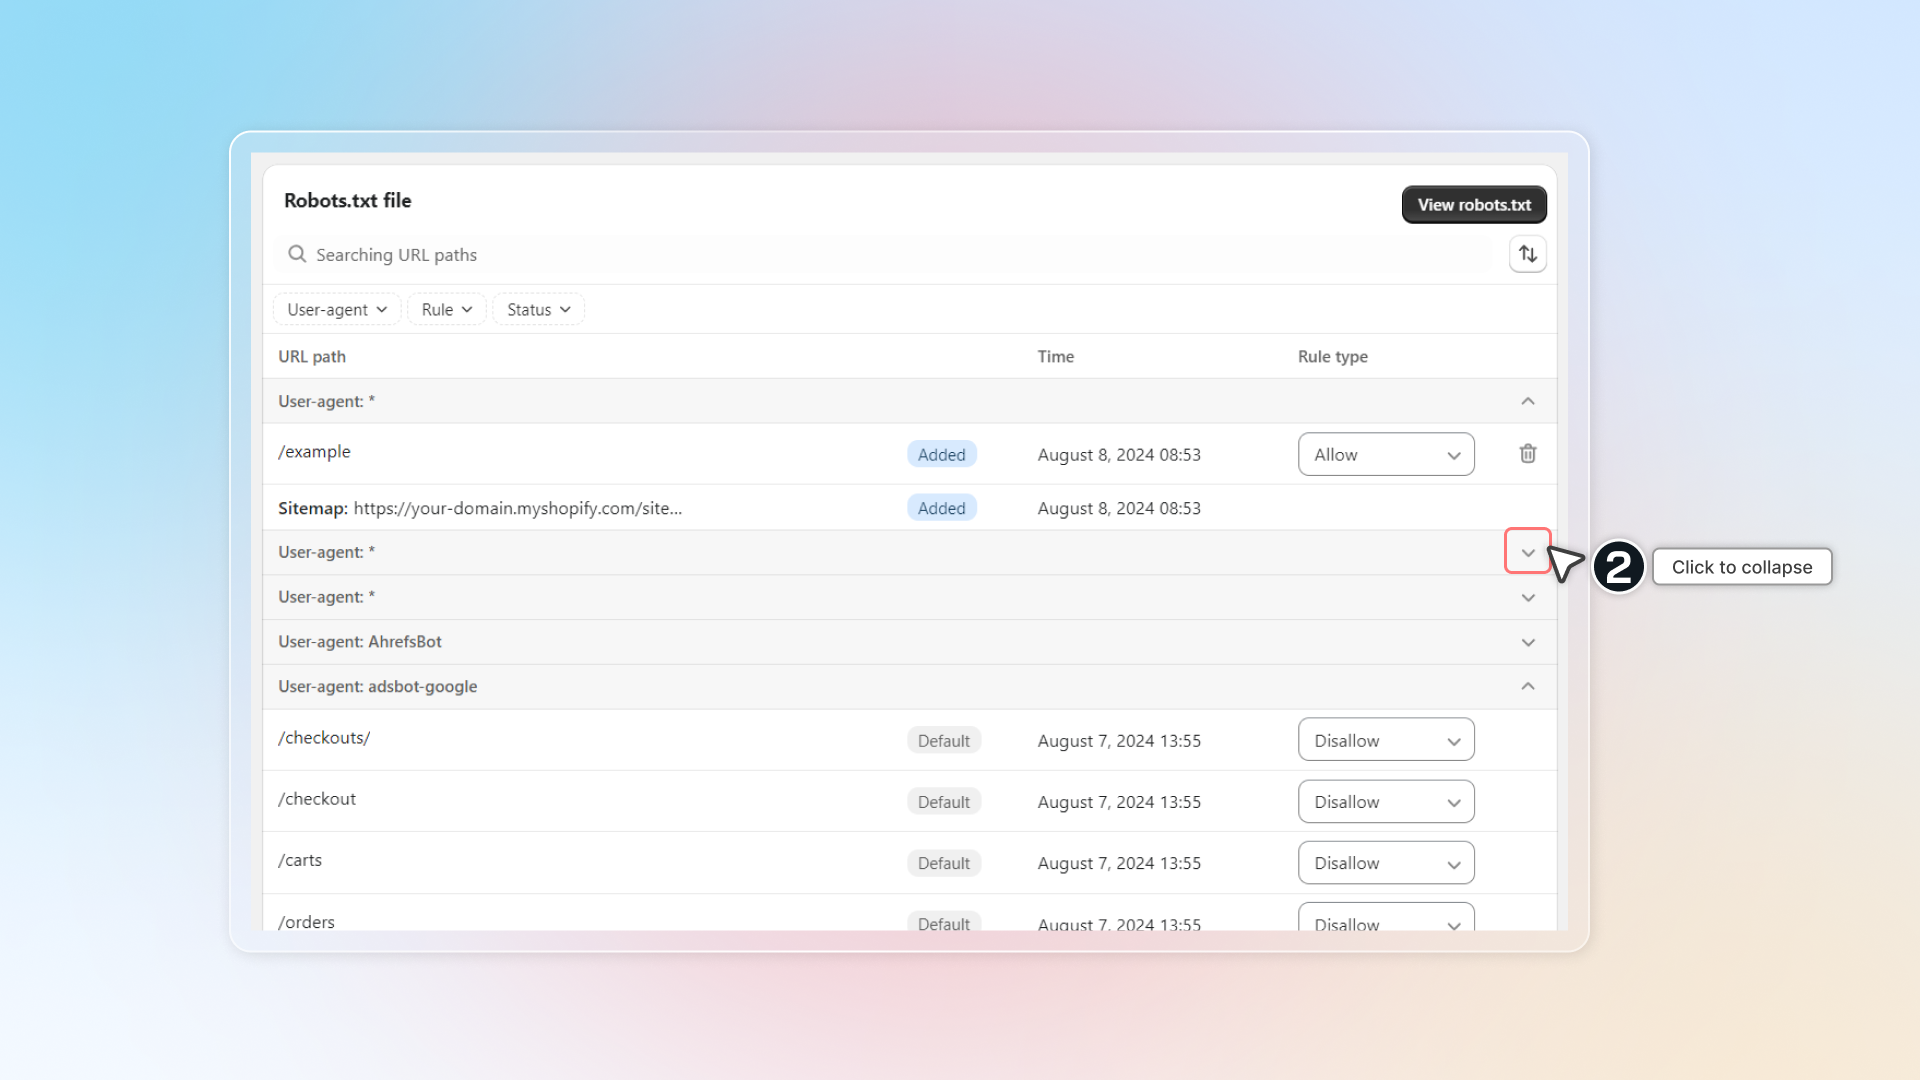Click the View robots.txt button
The image size is (1920, 1080).
[x=1473, y=205]
